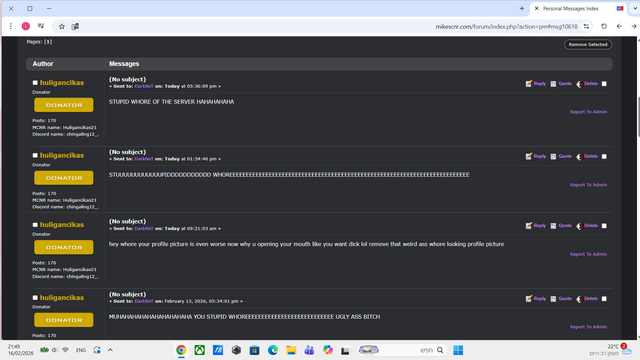The width and height of the screenshot is (640, 360).
Task: Click the arrow icon at the toolbar's right end
Action: [634, 26]
